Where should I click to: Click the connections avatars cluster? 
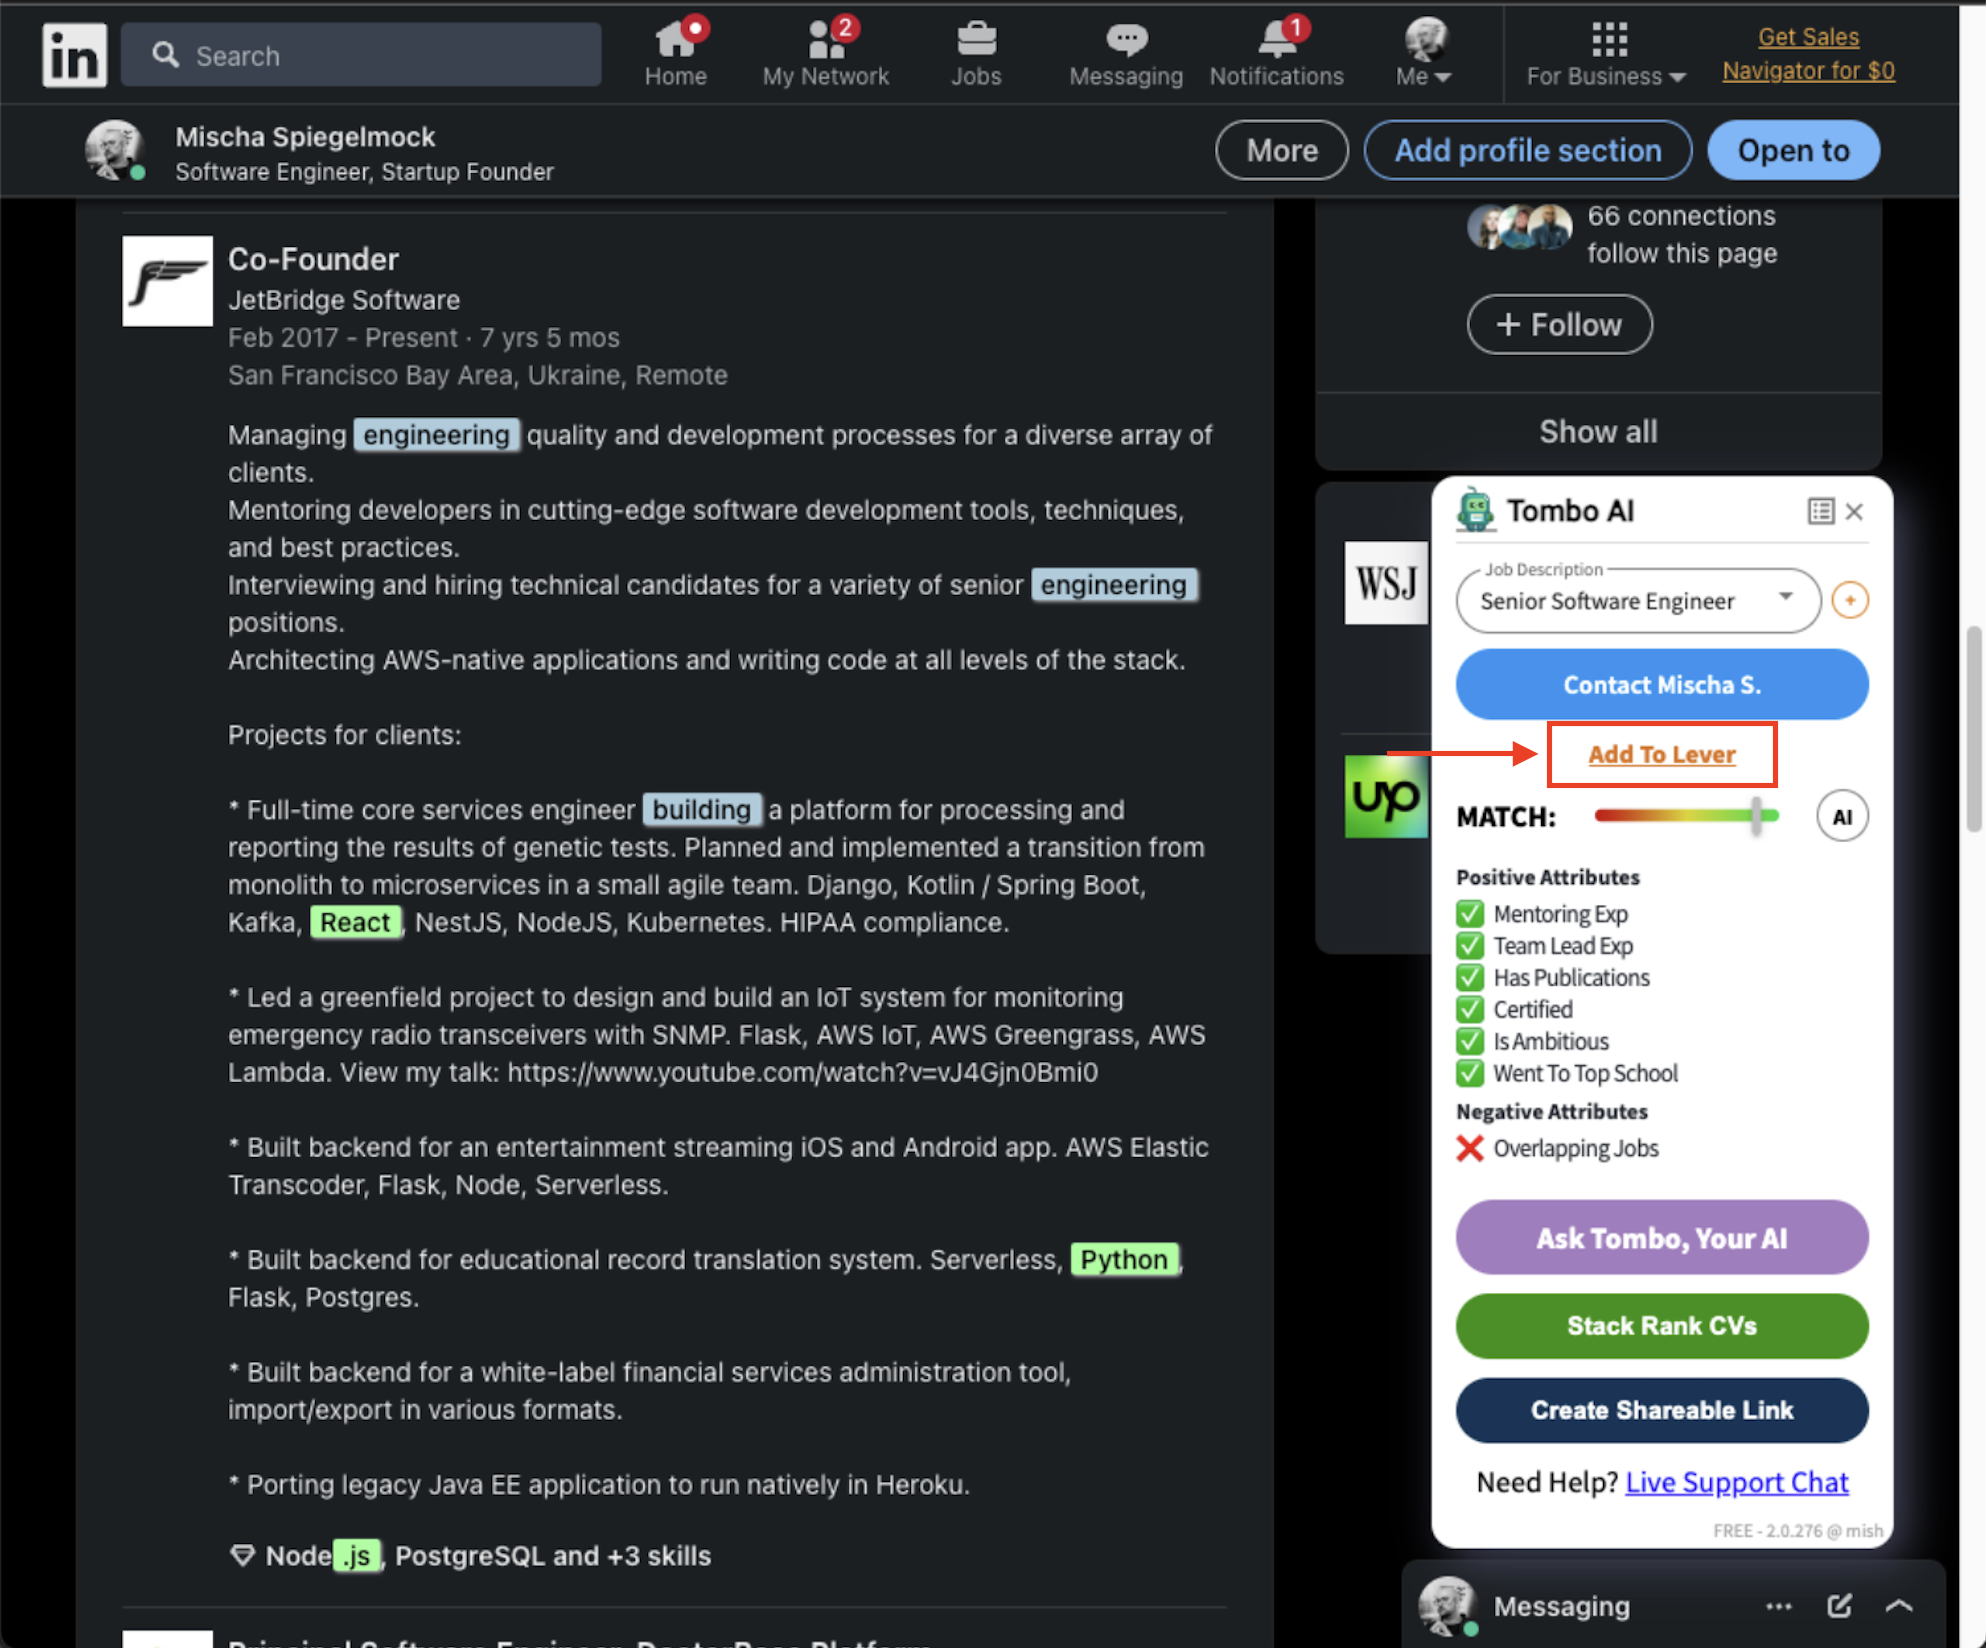coord(1520,228)
